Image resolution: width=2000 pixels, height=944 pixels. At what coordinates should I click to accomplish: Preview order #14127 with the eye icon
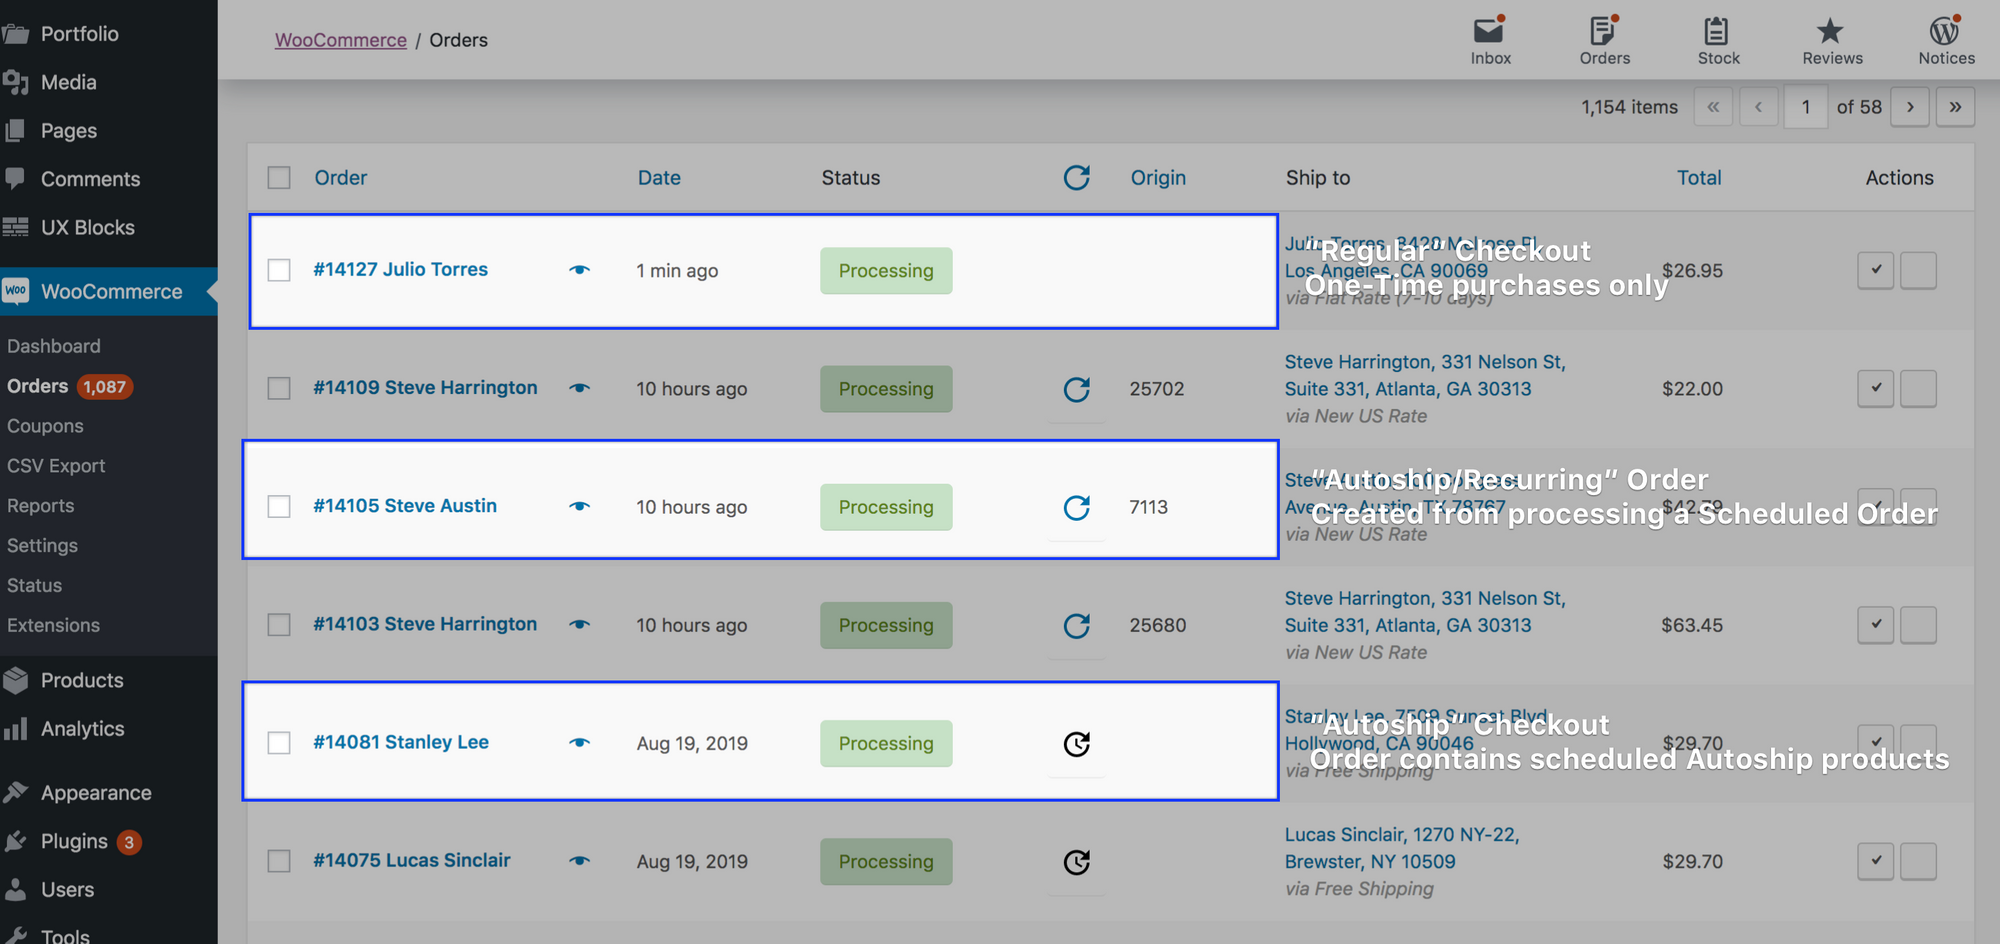[x=579, y=270]
